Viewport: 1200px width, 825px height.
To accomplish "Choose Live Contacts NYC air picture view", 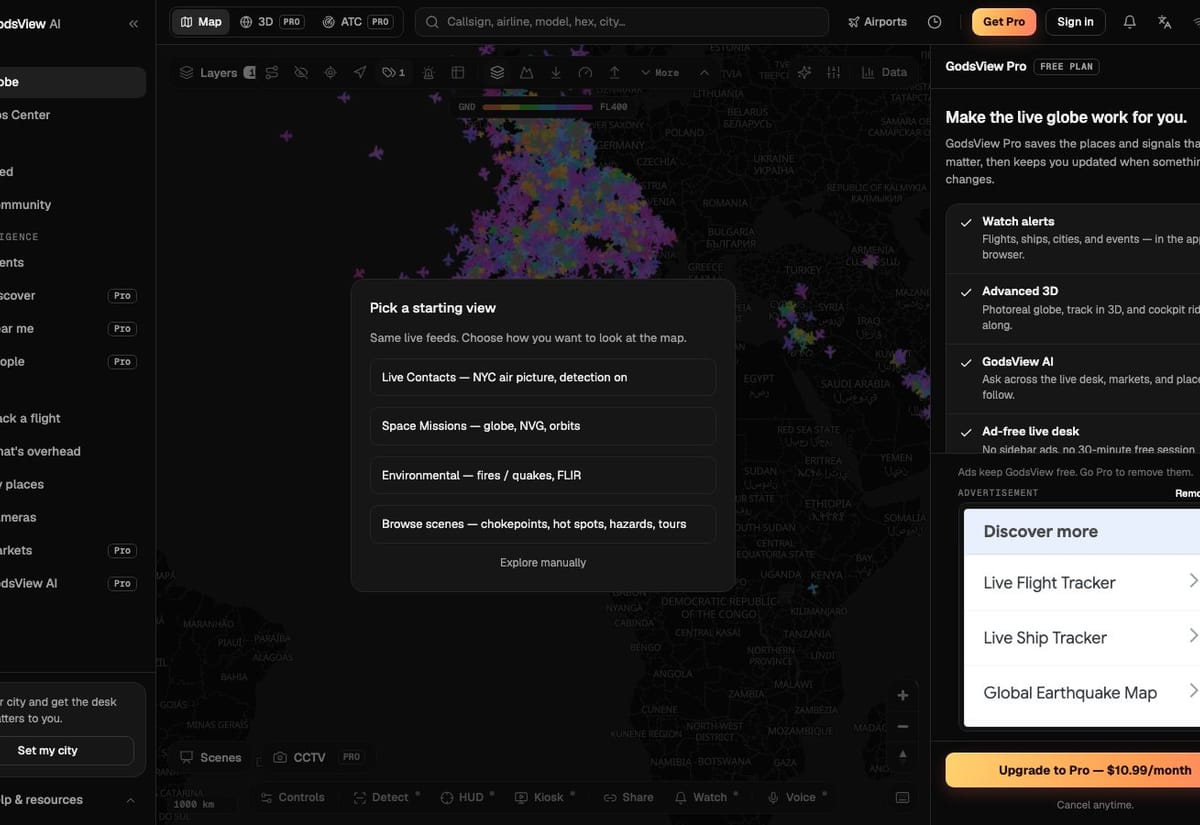I will [543, 377].
